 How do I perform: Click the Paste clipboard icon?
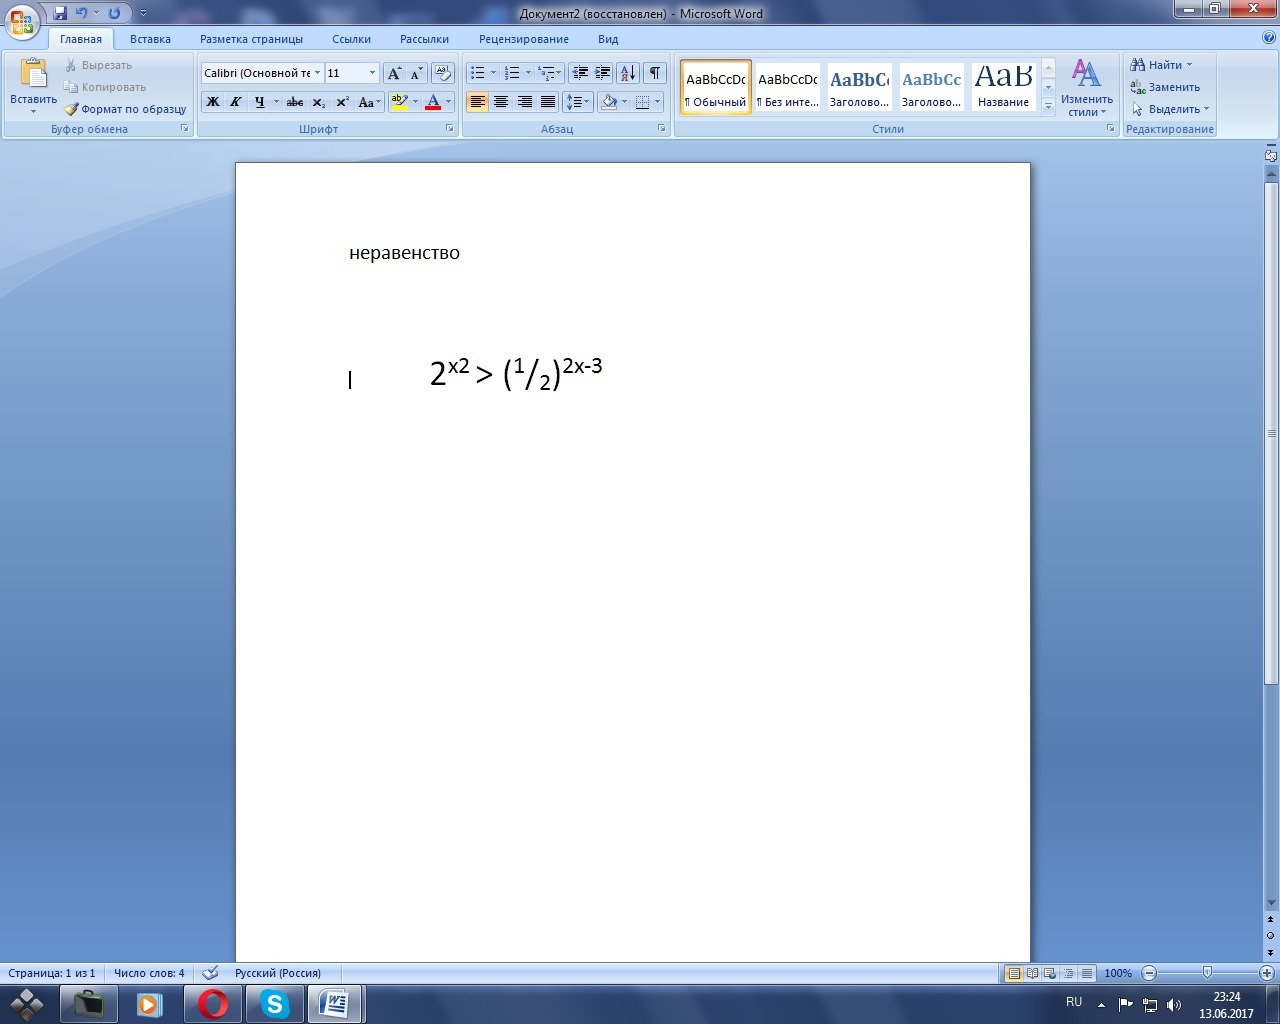pyautogui.click(x=33, y=75)
